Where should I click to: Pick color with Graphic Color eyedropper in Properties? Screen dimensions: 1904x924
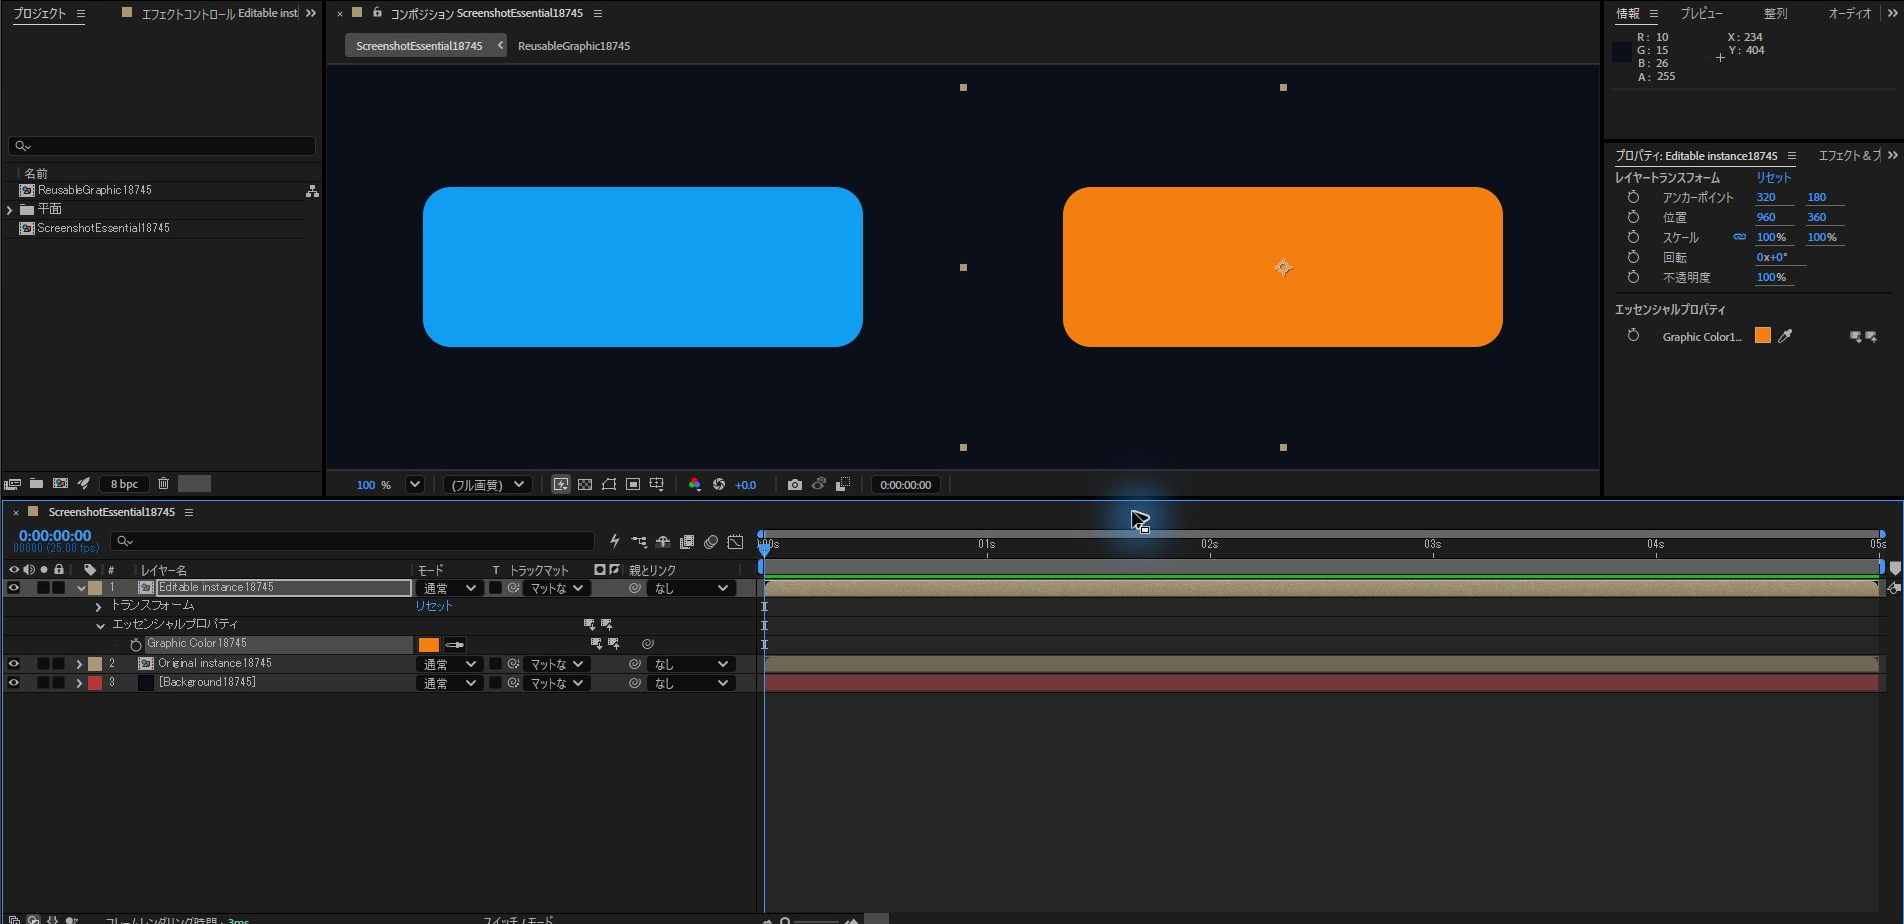click(1786, 337)
